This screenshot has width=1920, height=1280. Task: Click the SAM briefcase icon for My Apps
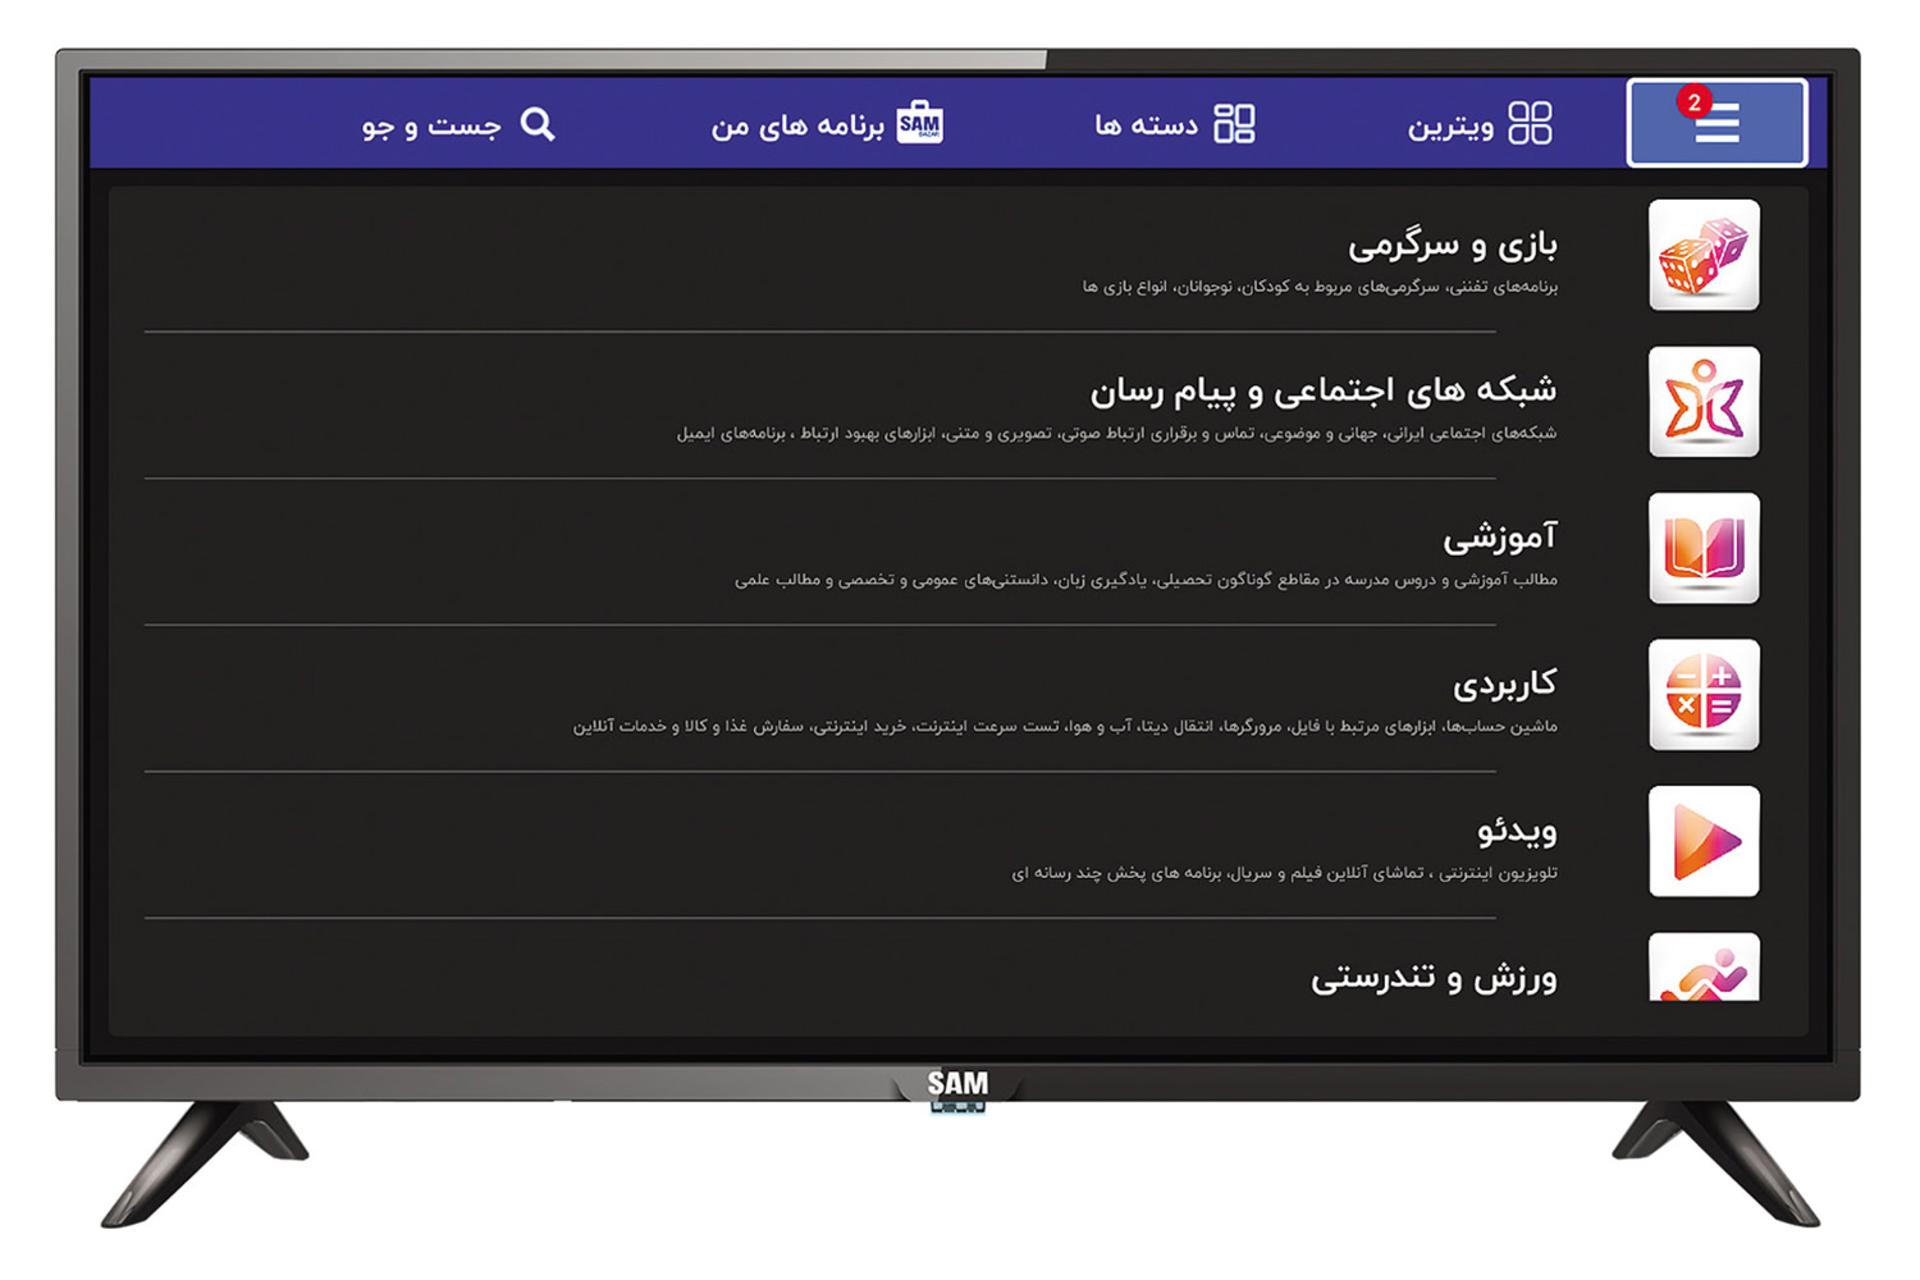coord(919,124)
